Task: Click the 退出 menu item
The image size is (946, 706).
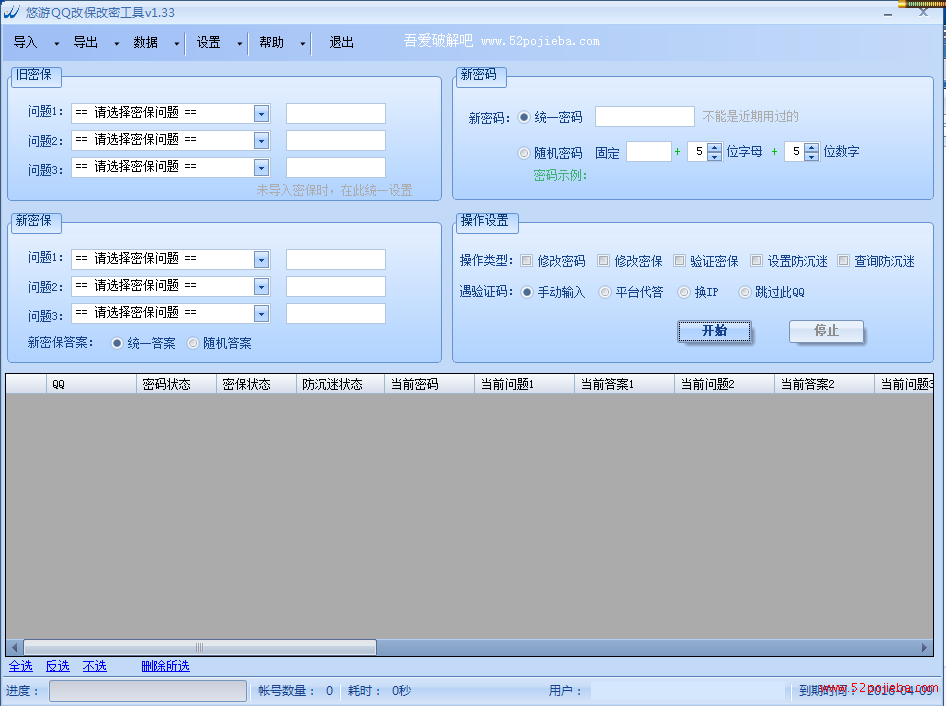Action: pos(341,42)
